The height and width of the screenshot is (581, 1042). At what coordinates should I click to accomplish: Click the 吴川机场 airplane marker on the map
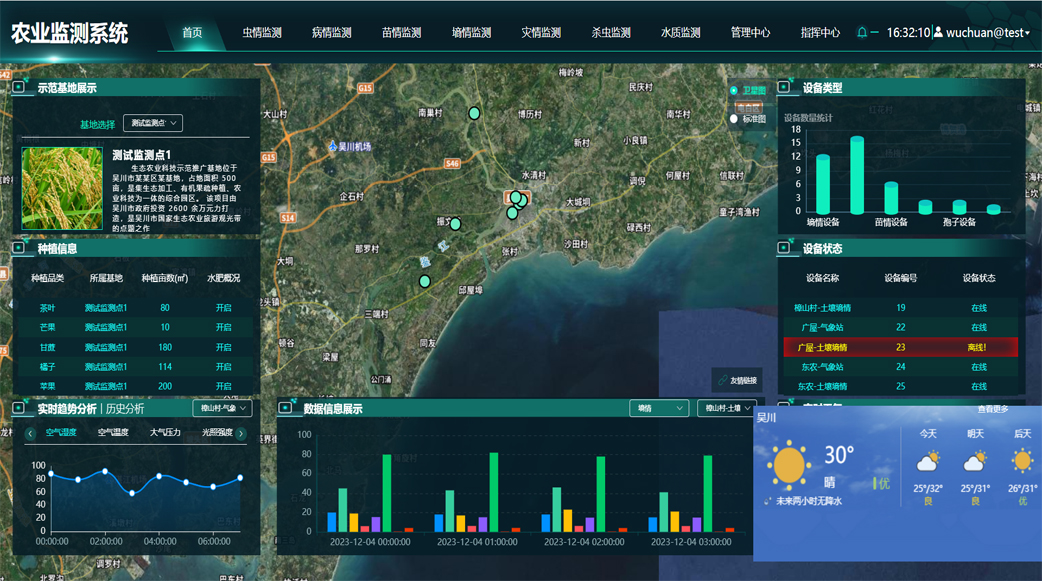click(332, 146)
